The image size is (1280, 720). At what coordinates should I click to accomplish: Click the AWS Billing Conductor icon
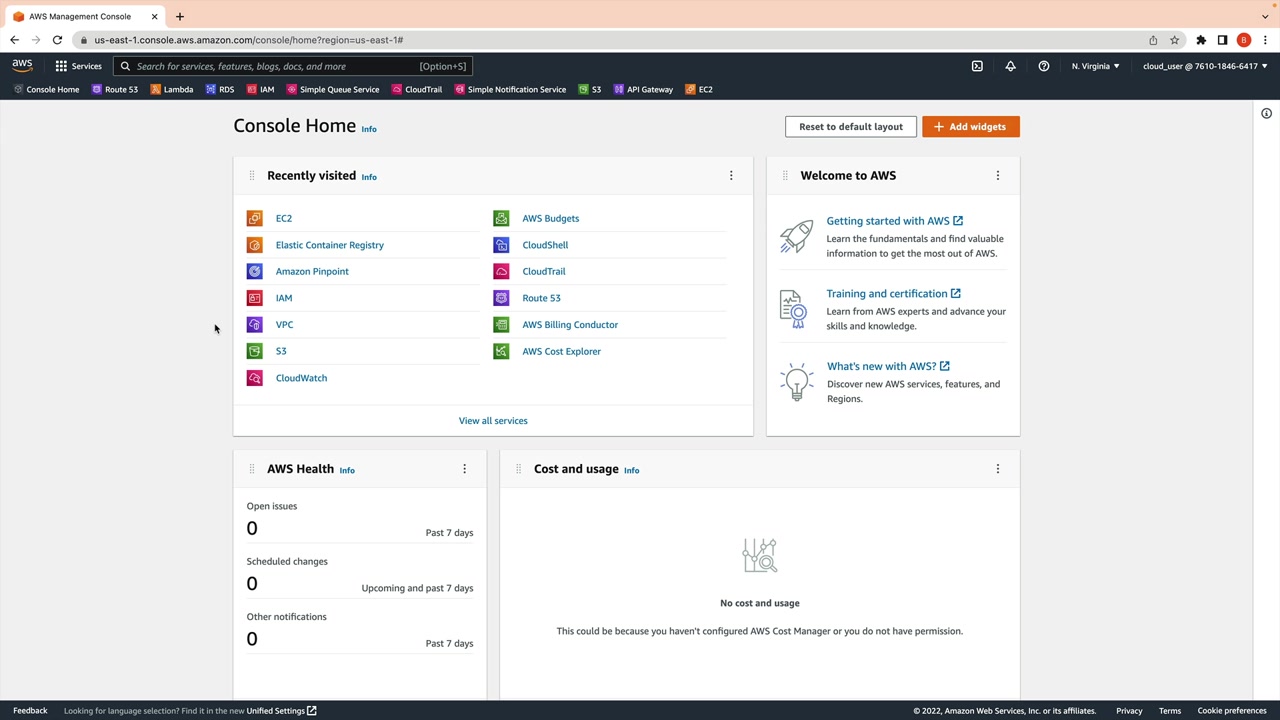pyautogui.click(x=501, y=325)
